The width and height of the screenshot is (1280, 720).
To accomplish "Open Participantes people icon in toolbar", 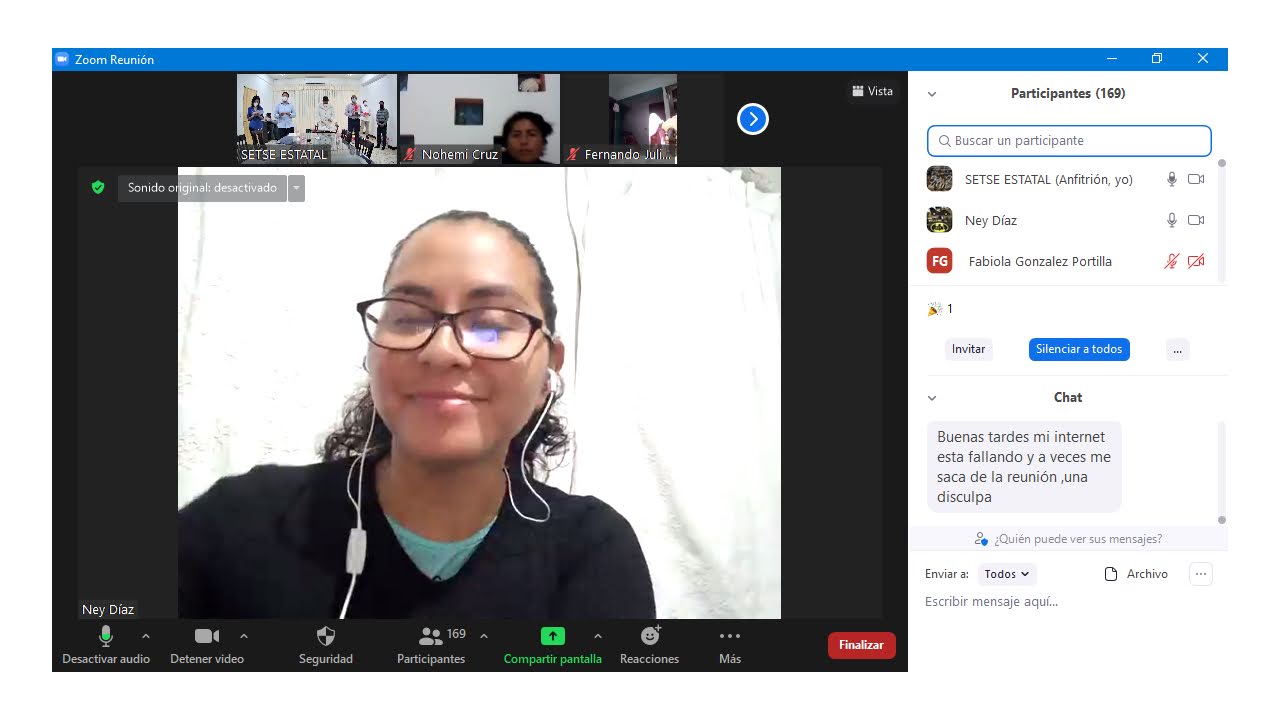I will coord(431,636).
